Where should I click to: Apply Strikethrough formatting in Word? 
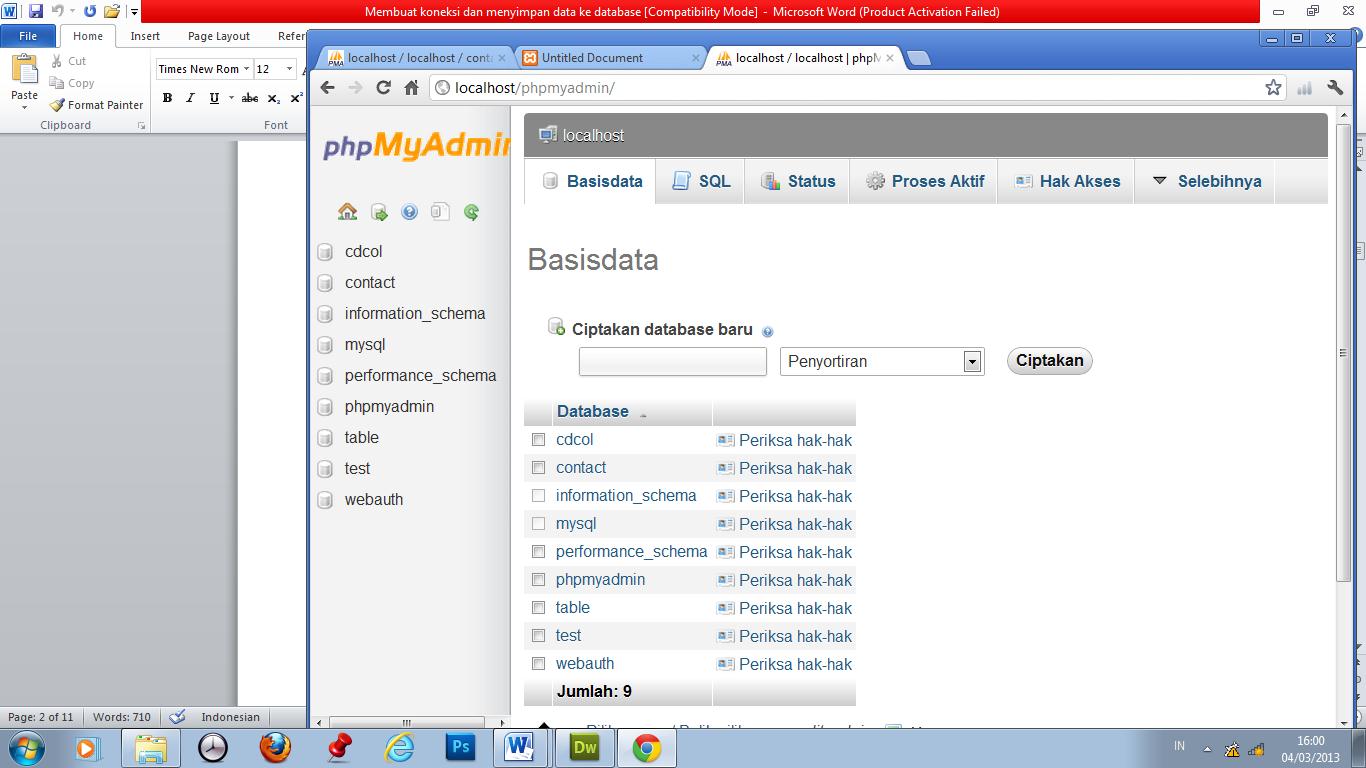pos(250,98)
